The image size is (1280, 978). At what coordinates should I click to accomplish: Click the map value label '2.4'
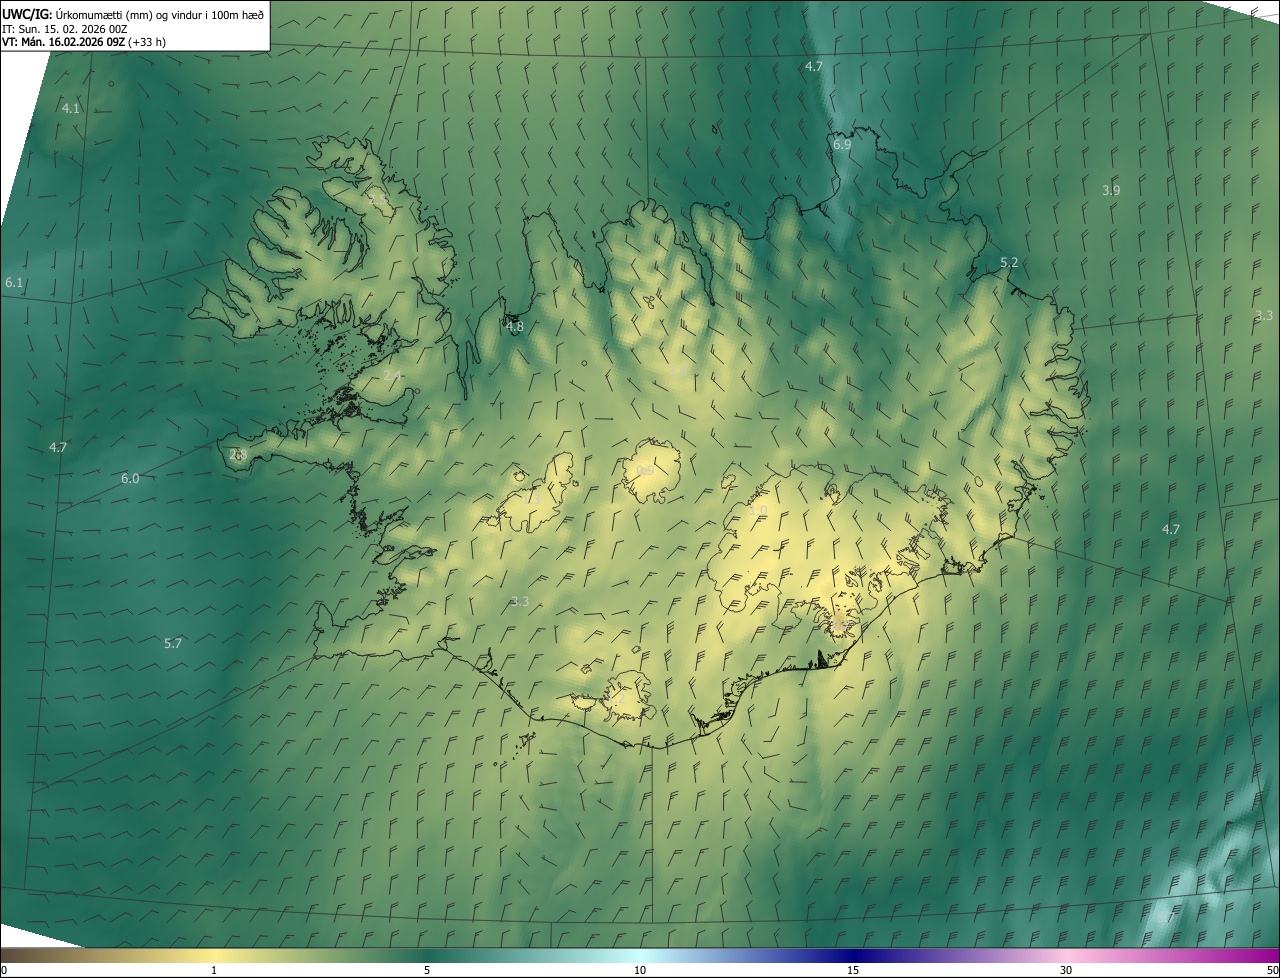(x=392, y=375)
